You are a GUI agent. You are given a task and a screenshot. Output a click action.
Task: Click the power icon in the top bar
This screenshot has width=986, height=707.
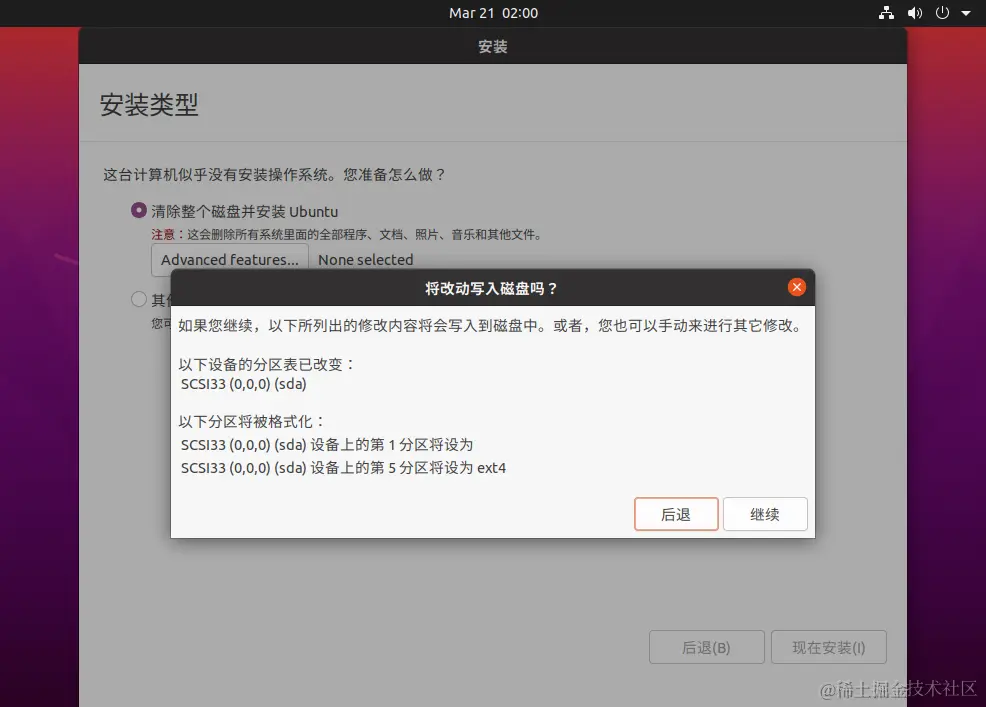click(941, 13)
